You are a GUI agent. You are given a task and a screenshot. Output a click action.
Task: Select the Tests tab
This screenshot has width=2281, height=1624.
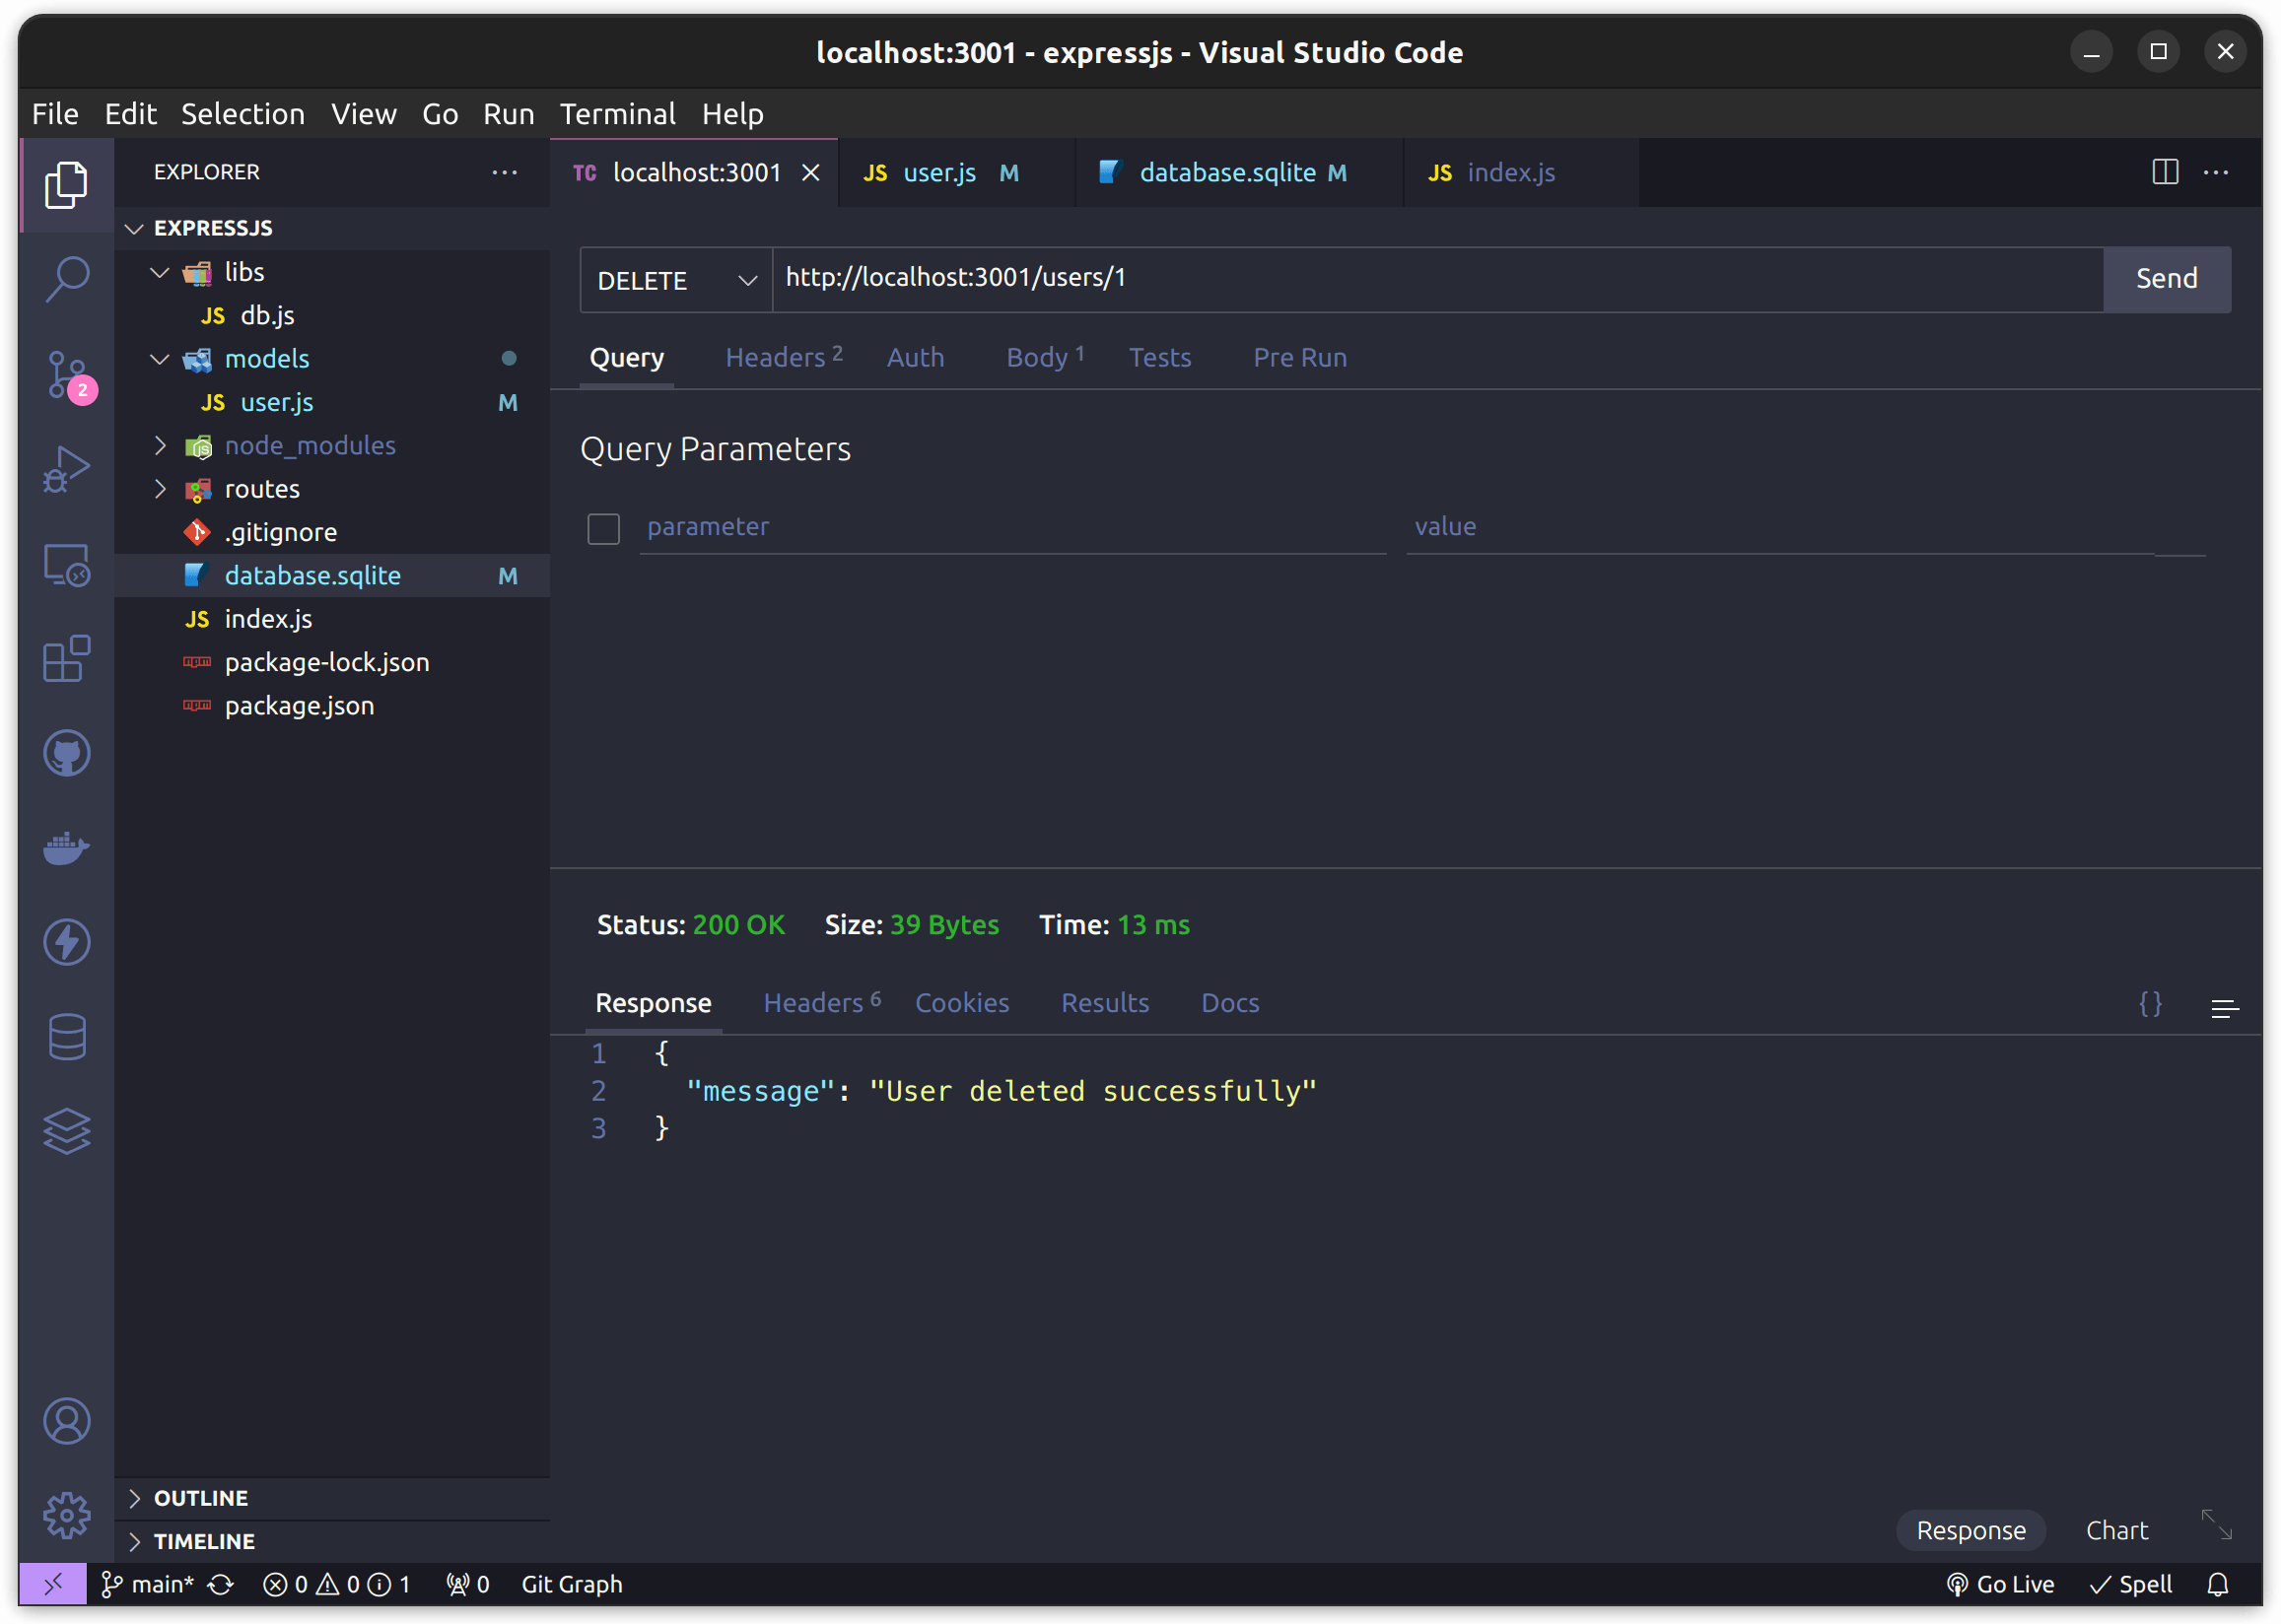1158,357
